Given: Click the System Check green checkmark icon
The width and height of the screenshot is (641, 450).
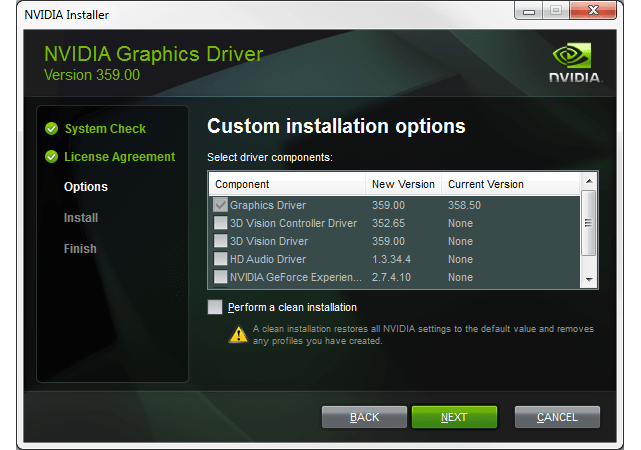Looking at the screenshot, I should click(x=52, y=129).
